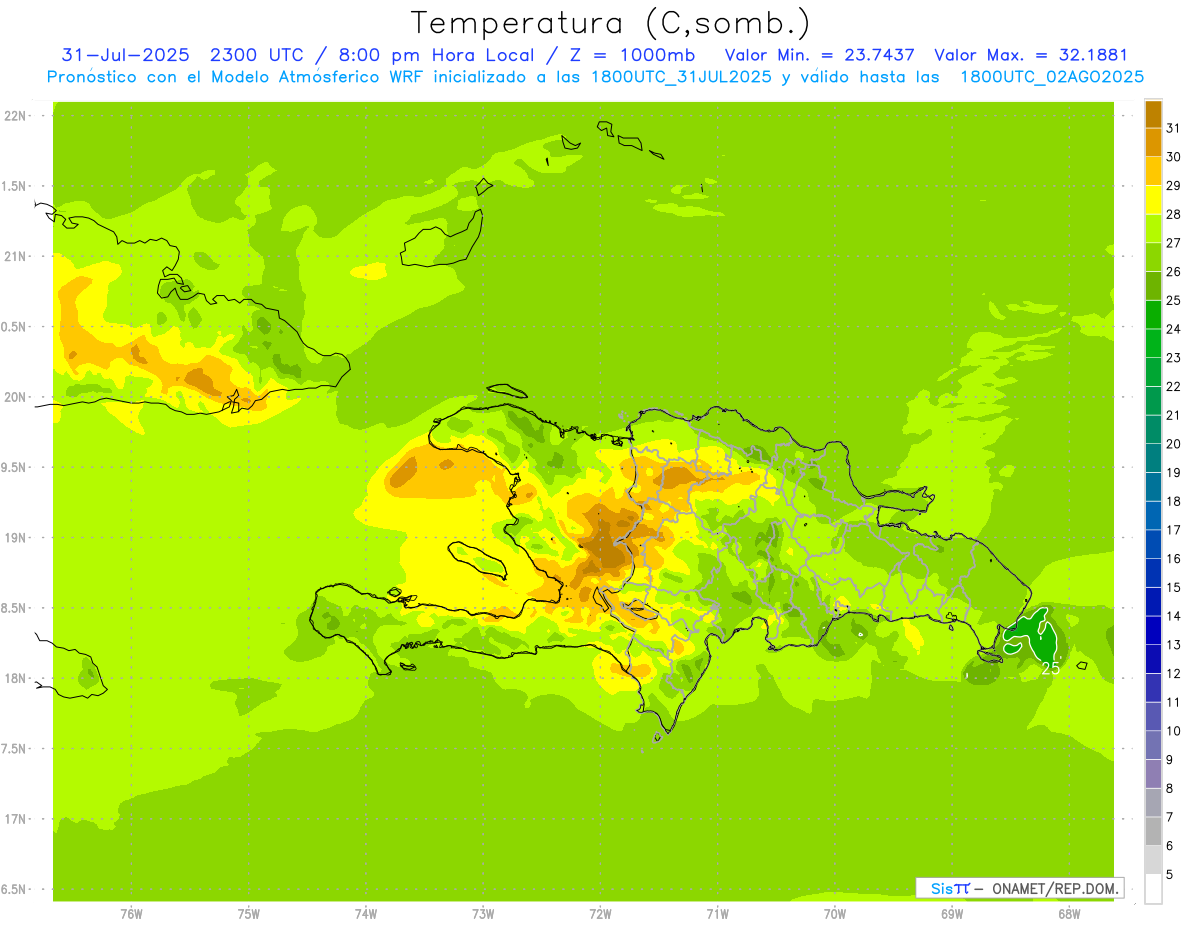Click the 'Temperatura (C,somb.)' map title

610,23
